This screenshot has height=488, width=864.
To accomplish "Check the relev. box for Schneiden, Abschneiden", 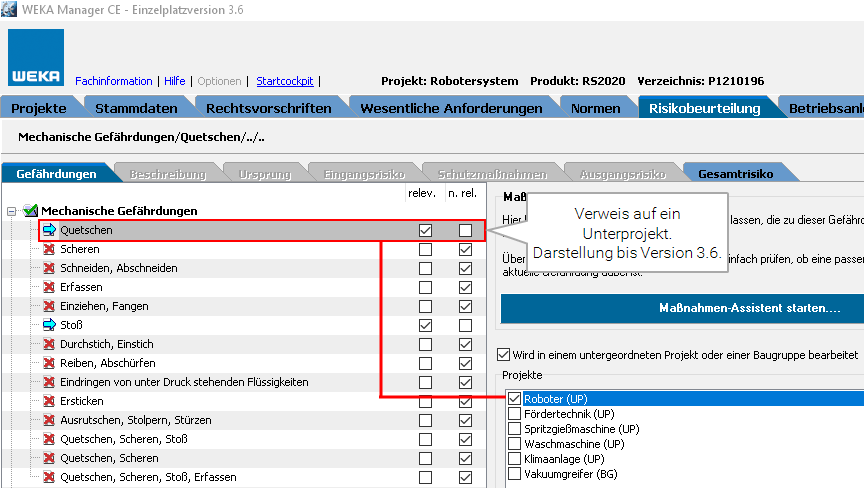I will click(x=426, y=269).
